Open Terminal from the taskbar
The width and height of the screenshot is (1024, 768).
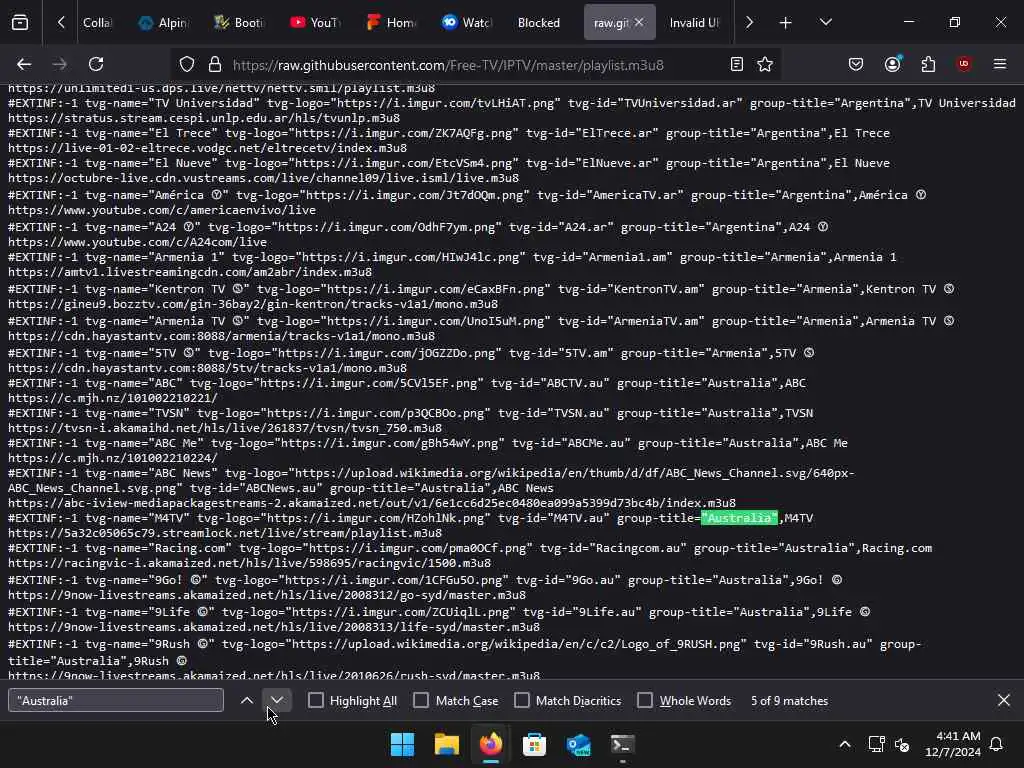click(622, 744)
